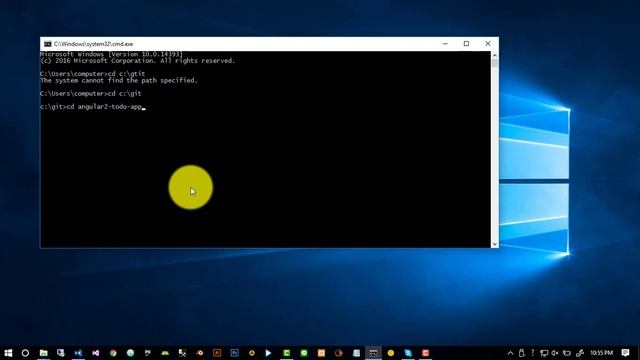Click the cmd.exe title bar system icon
Screen dimensions: 640x360
tap(47, 44)
